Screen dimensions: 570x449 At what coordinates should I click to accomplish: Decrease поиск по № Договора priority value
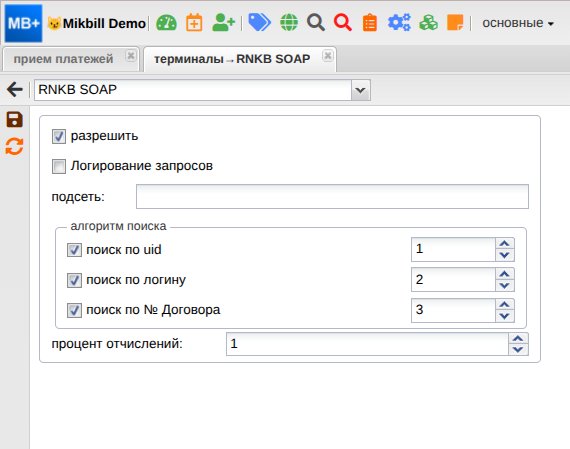pyautogui.click(x=505, y=316)
